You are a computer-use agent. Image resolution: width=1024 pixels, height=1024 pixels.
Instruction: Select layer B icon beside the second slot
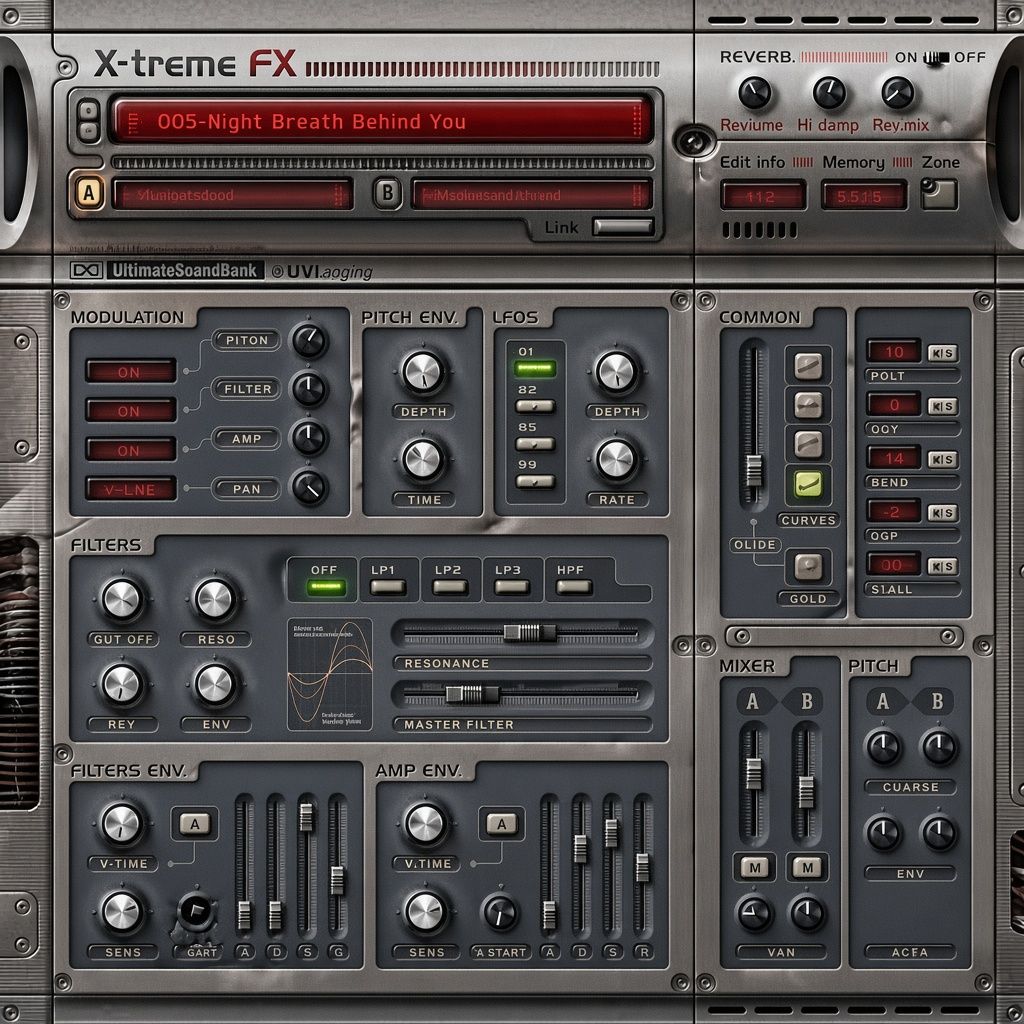point(387,193)
